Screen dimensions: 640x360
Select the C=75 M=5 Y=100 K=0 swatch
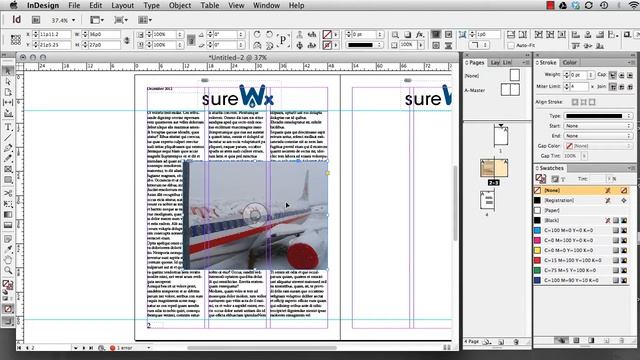(582, 270)
